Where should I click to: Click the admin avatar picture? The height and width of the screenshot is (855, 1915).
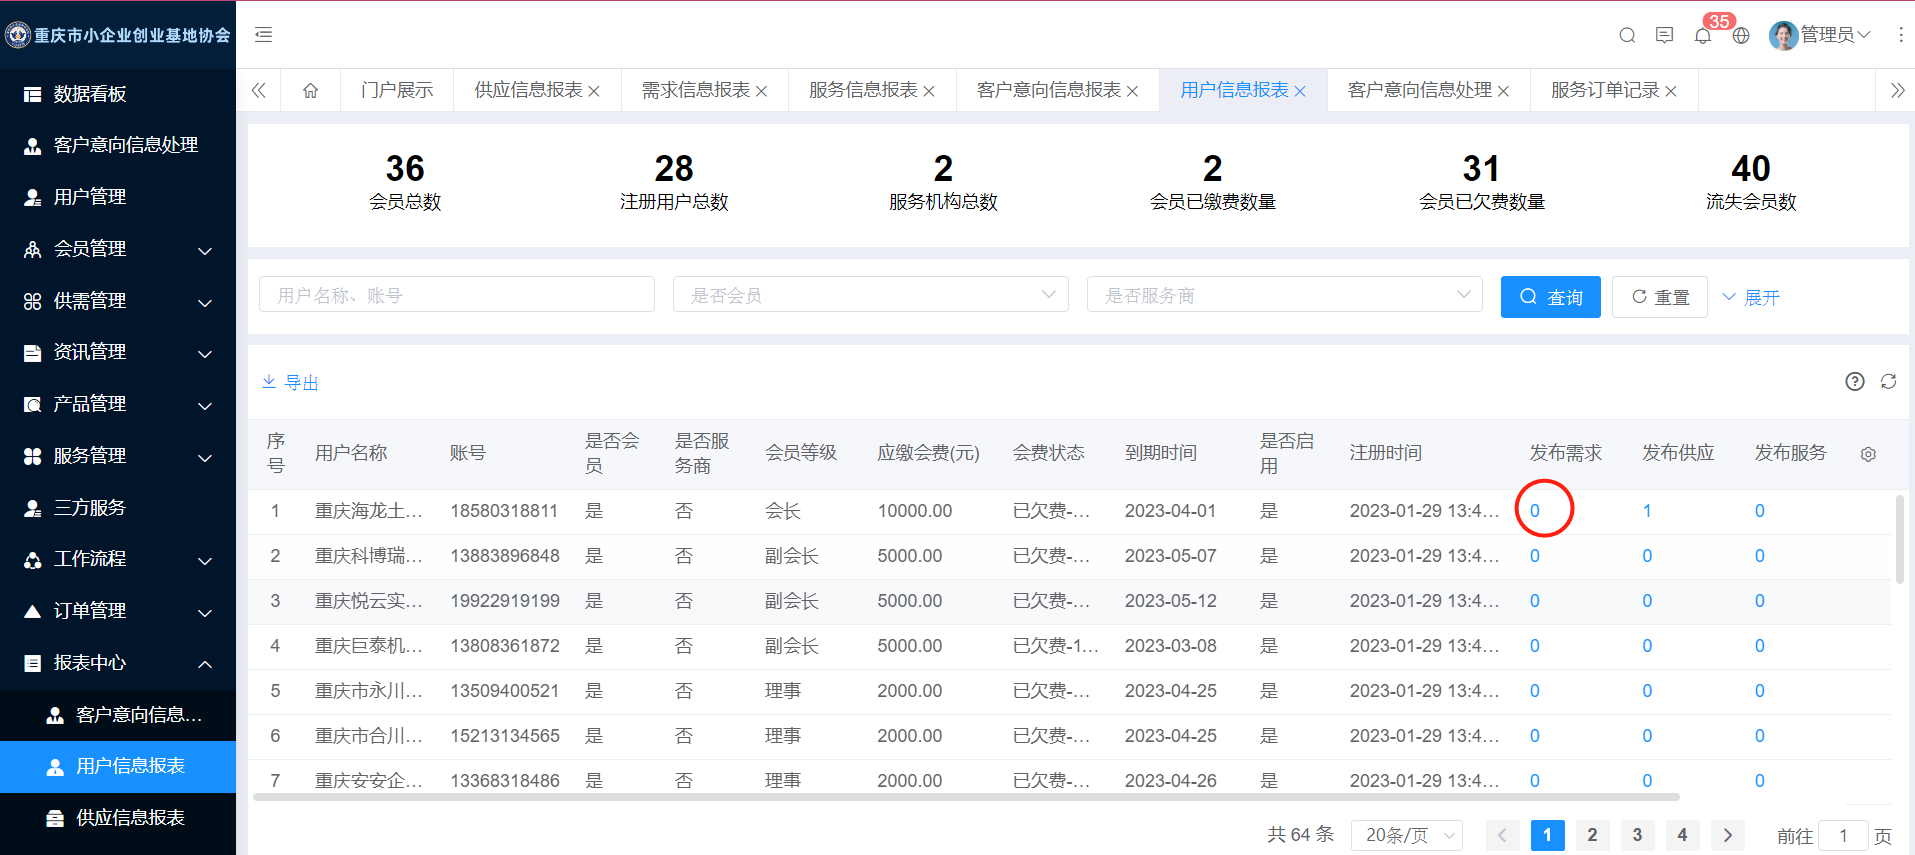coord(1783,35)
